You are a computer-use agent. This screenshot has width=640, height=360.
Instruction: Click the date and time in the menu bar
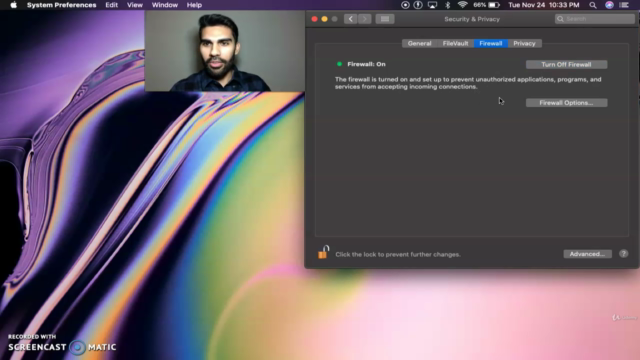coord(544,5)
